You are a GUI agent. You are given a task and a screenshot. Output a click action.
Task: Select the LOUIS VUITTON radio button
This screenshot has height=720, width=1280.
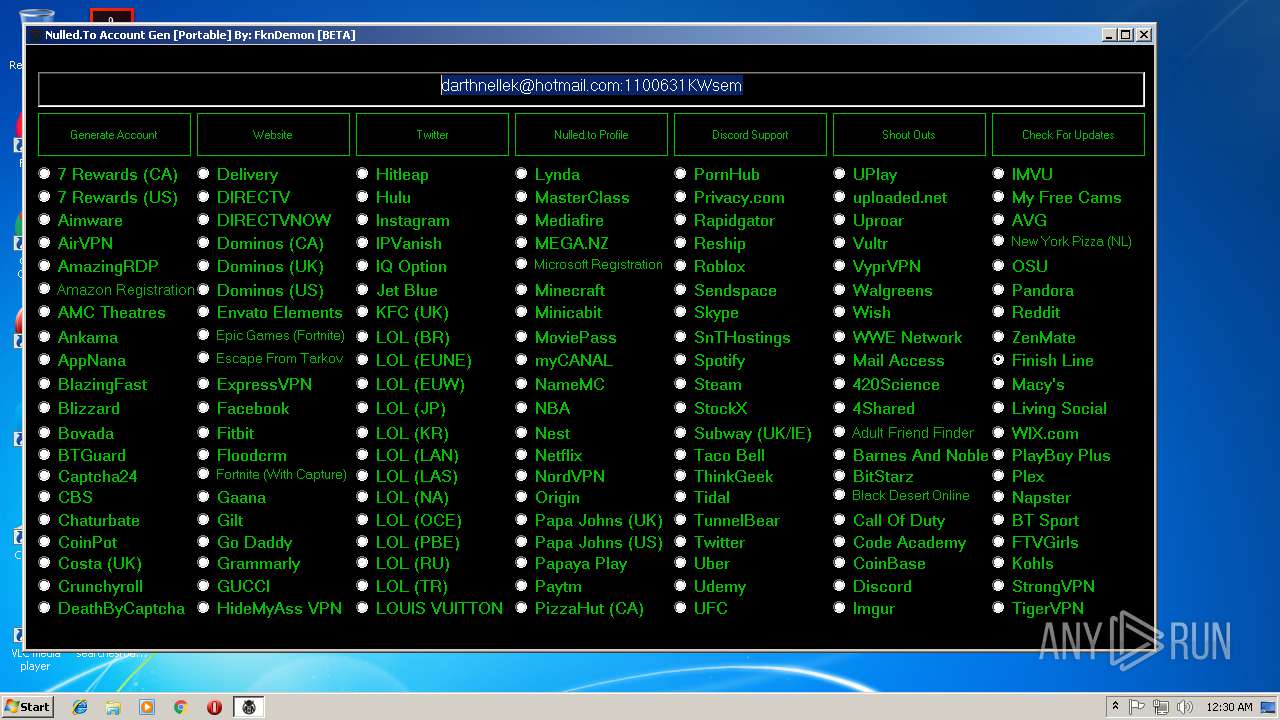coord(362,608)
